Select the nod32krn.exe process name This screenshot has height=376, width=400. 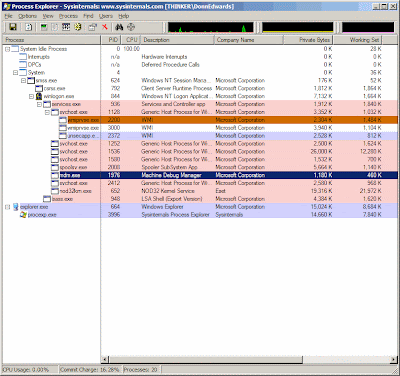(x=76, y=191)
